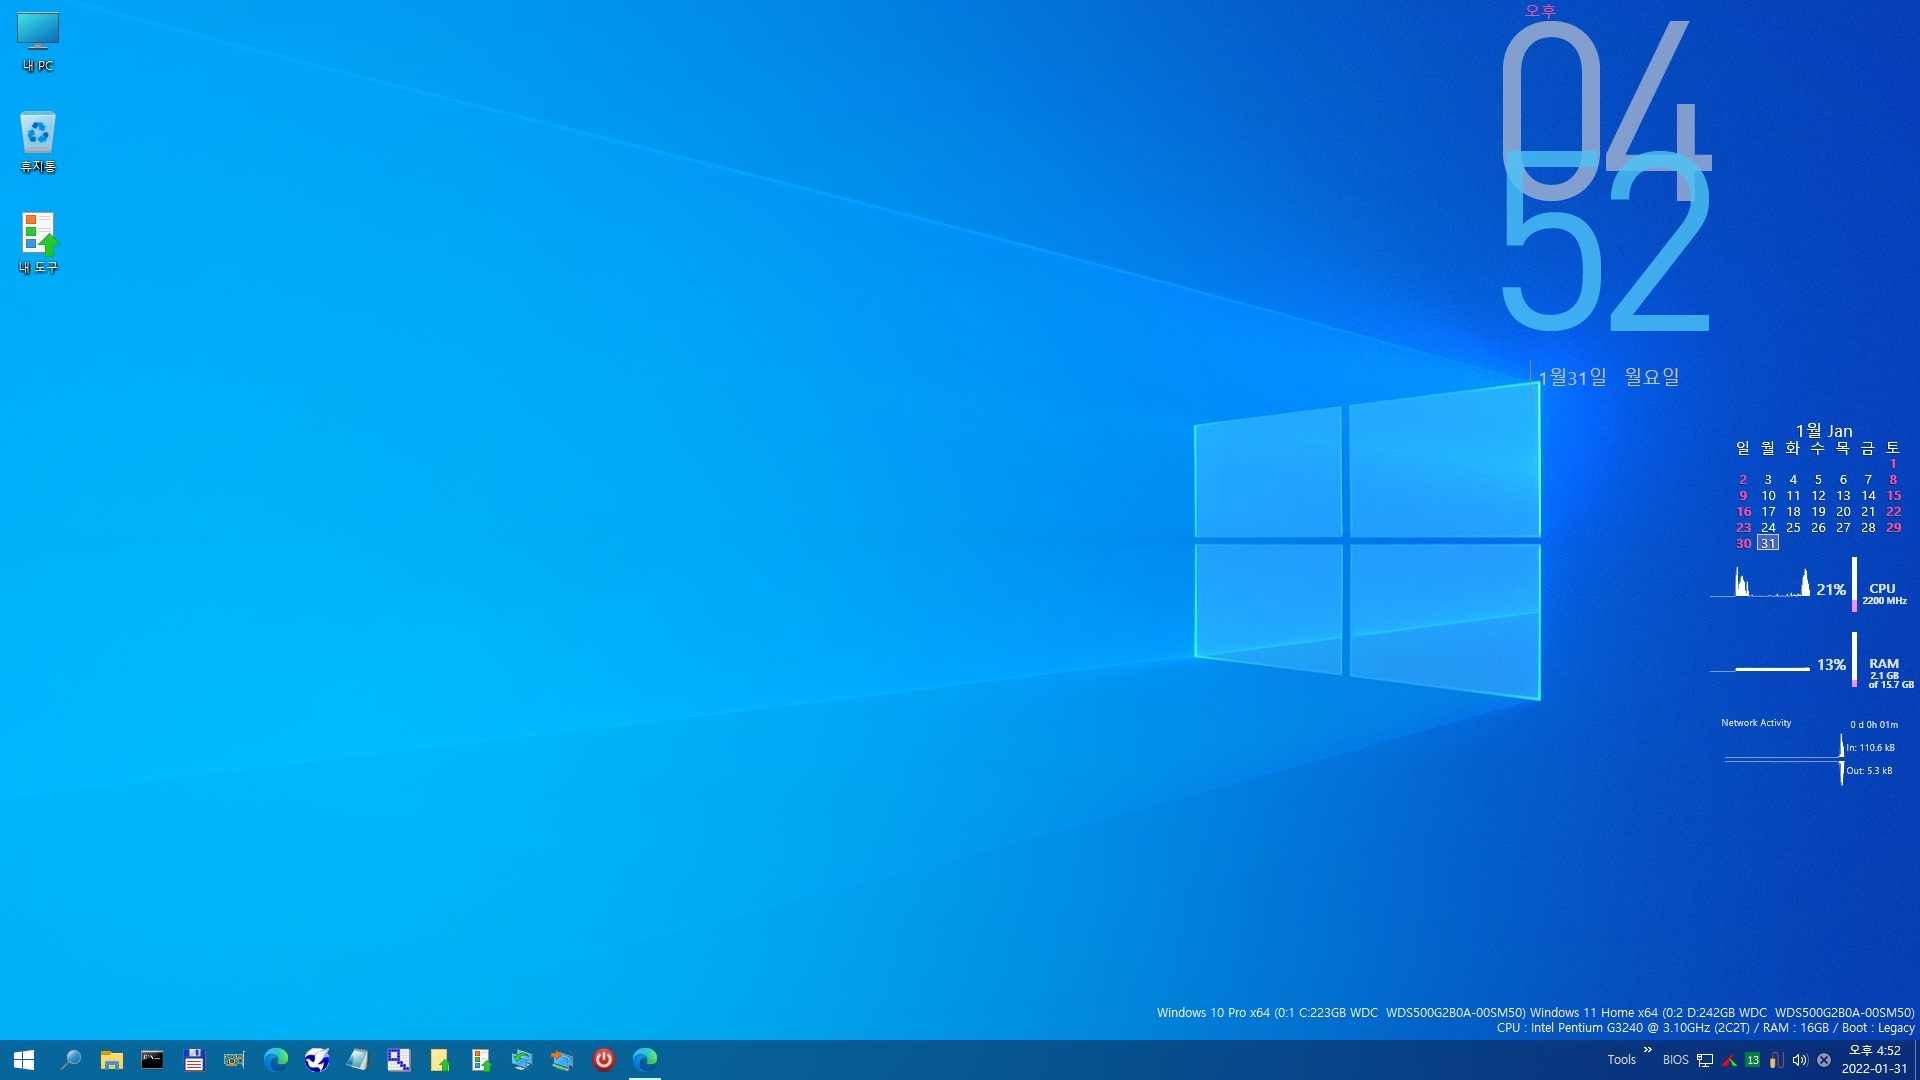Click the 0d 0h 01m uptime text
The image size is (1920, 1080).
click(x=1873, y=725)
